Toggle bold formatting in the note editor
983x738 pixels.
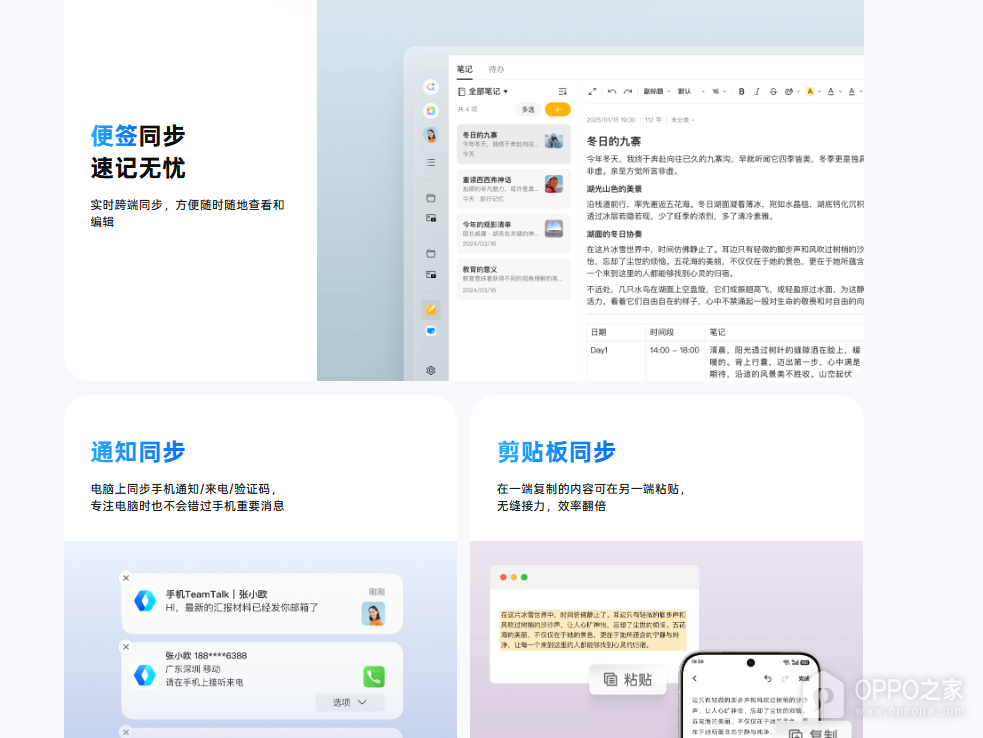[742, 92]
